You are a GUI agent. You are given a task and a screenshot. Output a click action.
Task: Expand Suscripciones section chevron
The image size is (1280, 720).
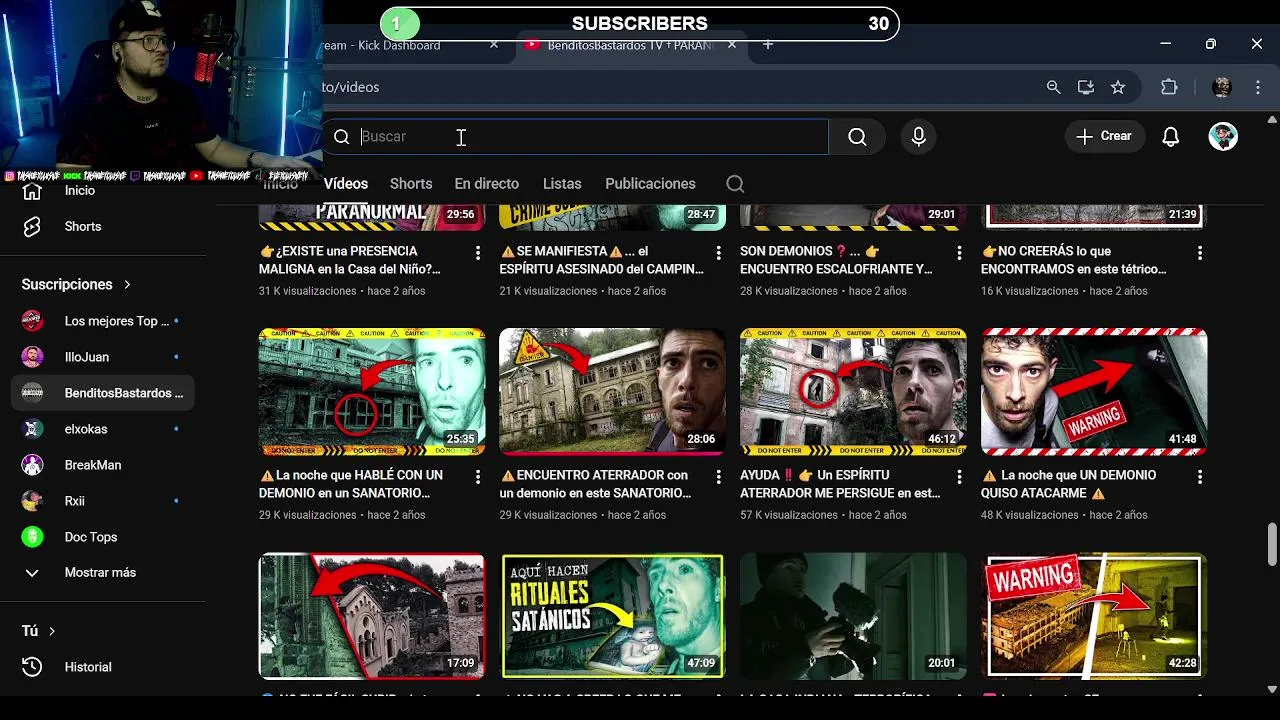[x=127, y=285]
